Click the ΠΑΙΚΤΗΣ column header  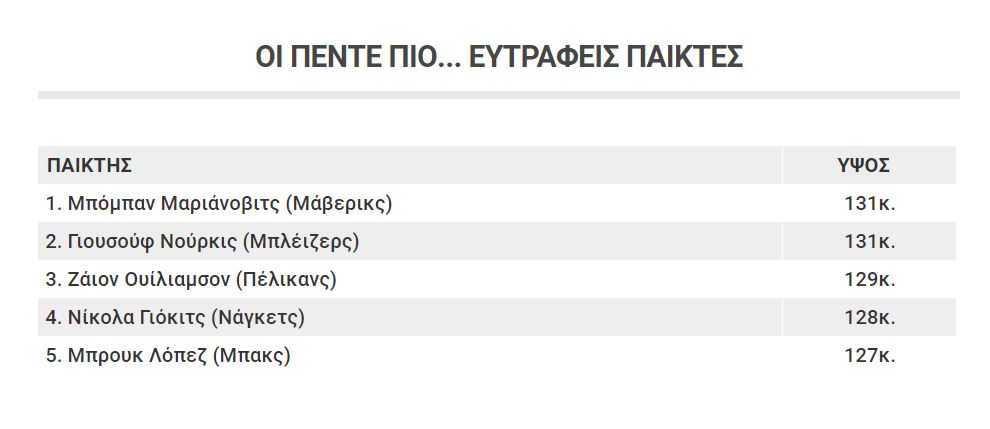[x=89, y=166]
